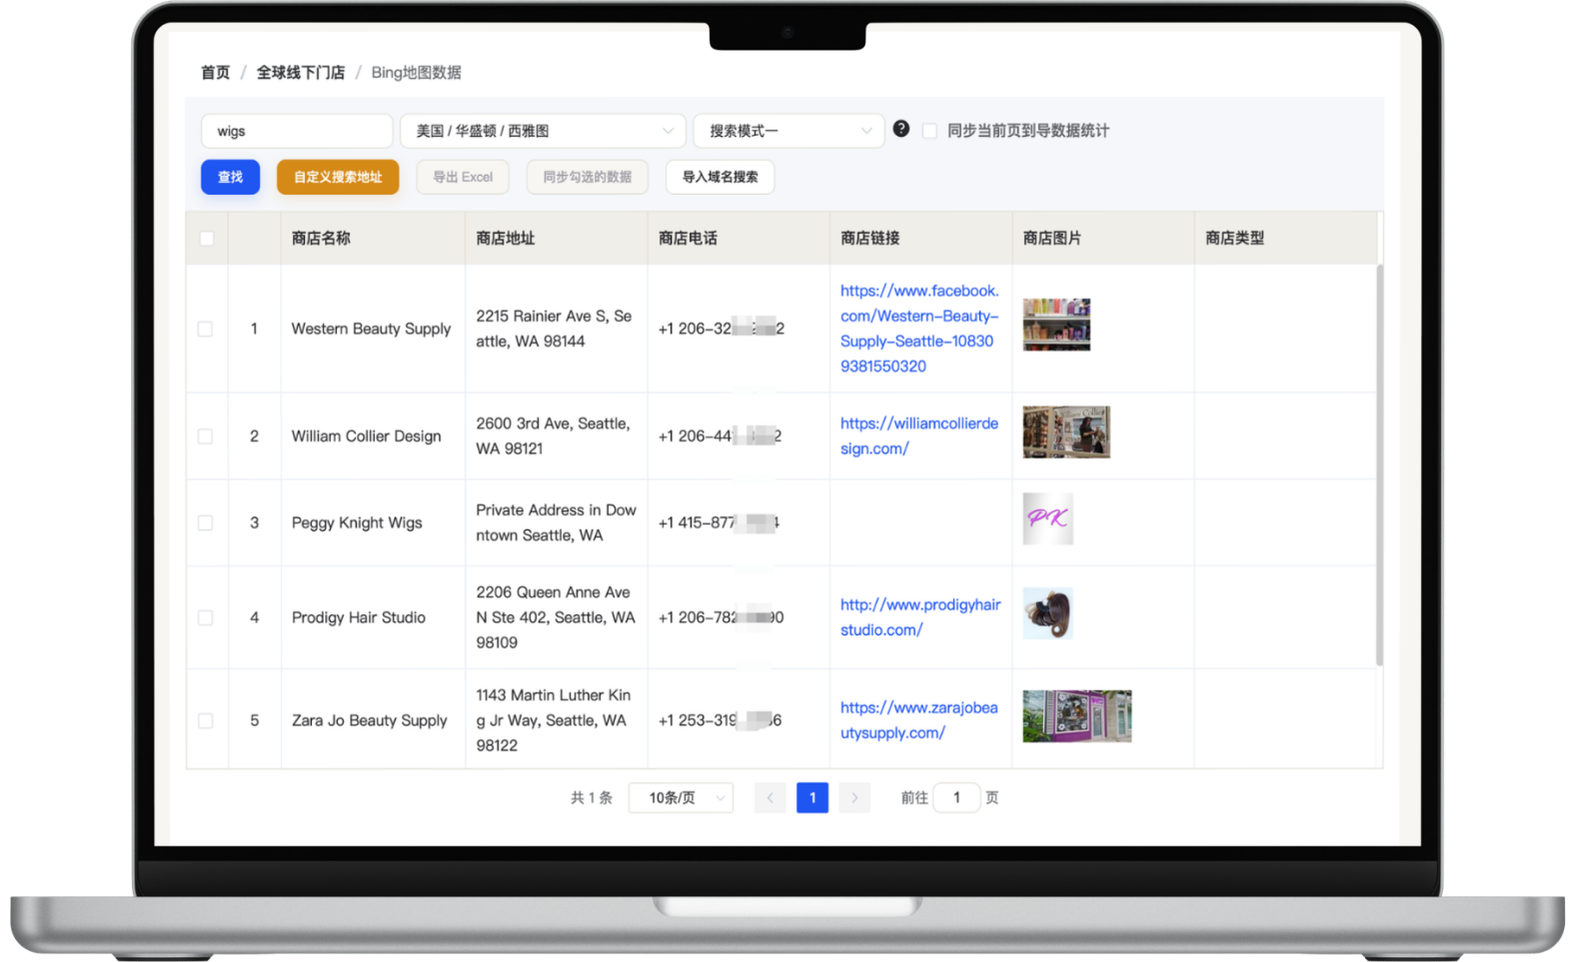Viewport: 1575px width, 962px height.
Task: Click the 导入域名搜索 button
Action: coord(720,177)
